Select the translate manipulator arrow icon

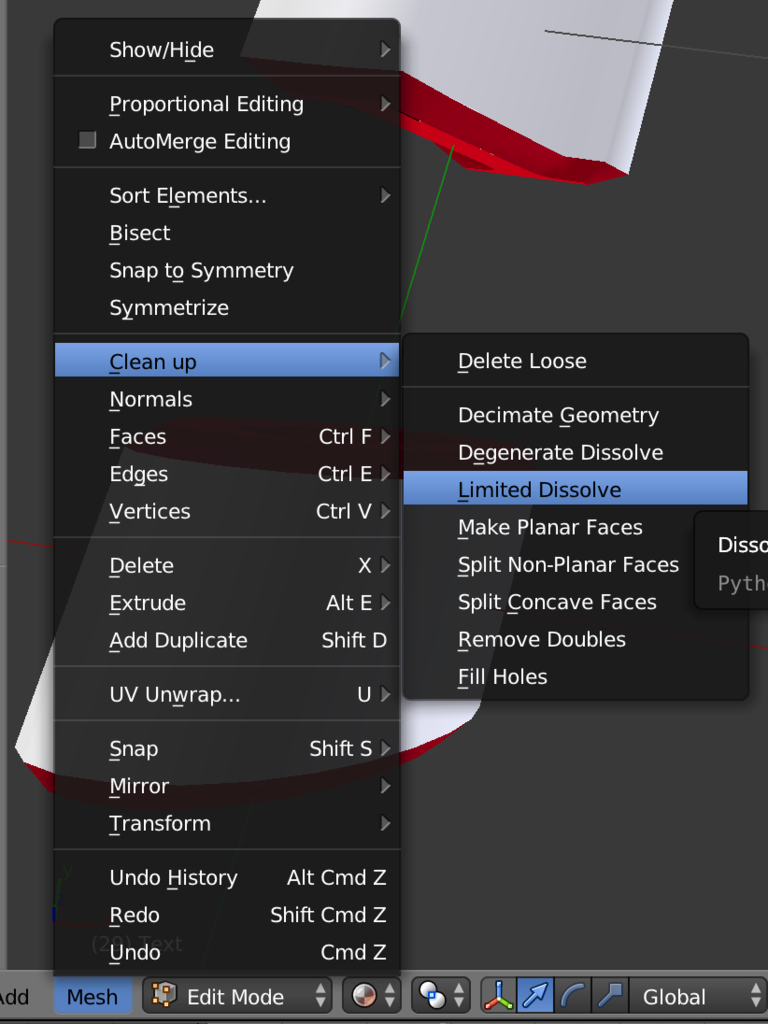536,996
